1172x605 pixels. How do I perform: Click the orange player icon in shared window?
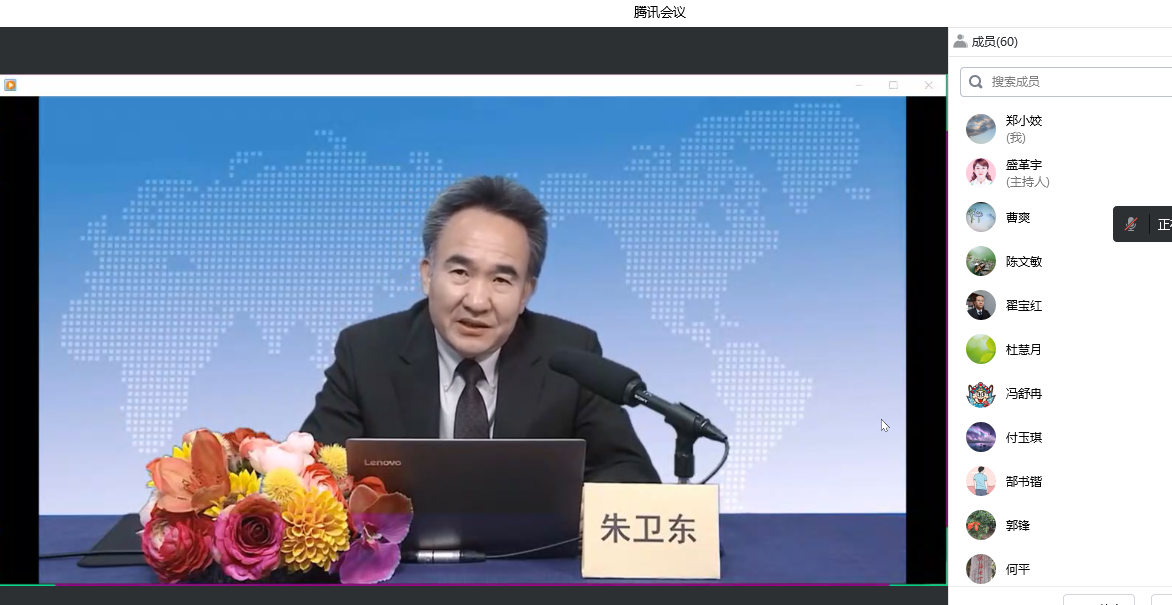pos(10,85)
